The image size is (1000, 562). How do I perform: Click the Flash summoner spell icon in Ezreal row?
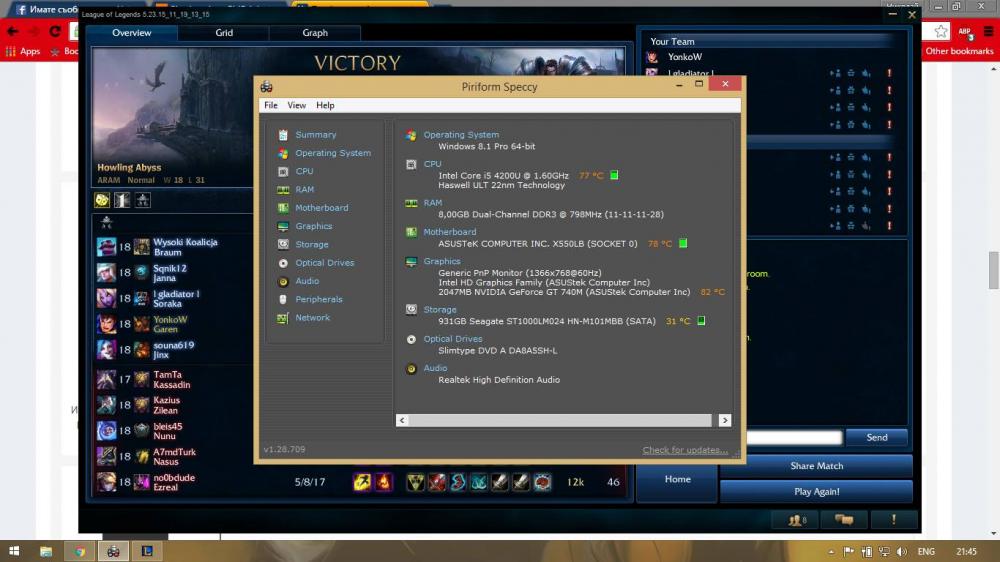point(362,482)
